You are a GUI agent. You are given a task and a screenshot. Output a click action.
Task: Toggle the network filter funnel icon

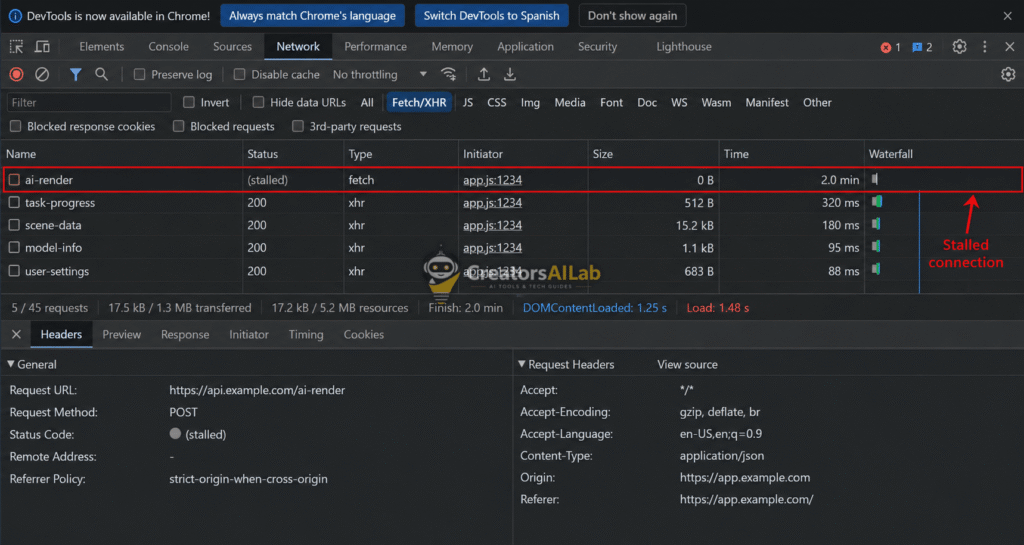76,74
